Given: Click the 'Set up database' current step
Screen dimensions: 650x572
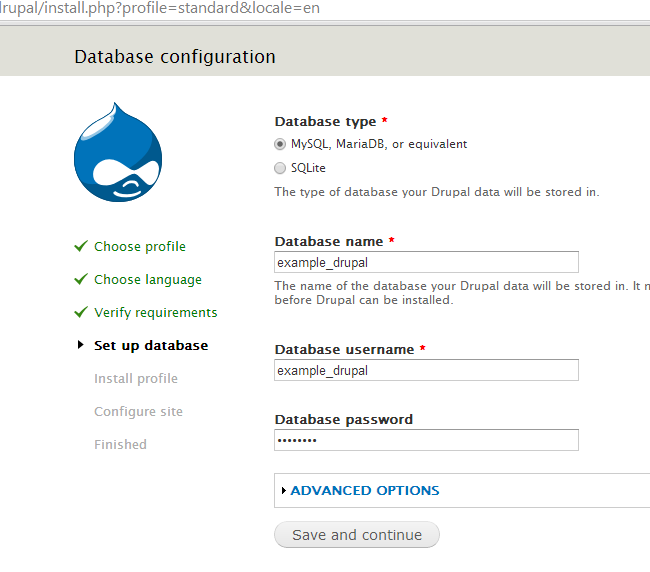Looking at the screenshot, I should pos(151,346).
